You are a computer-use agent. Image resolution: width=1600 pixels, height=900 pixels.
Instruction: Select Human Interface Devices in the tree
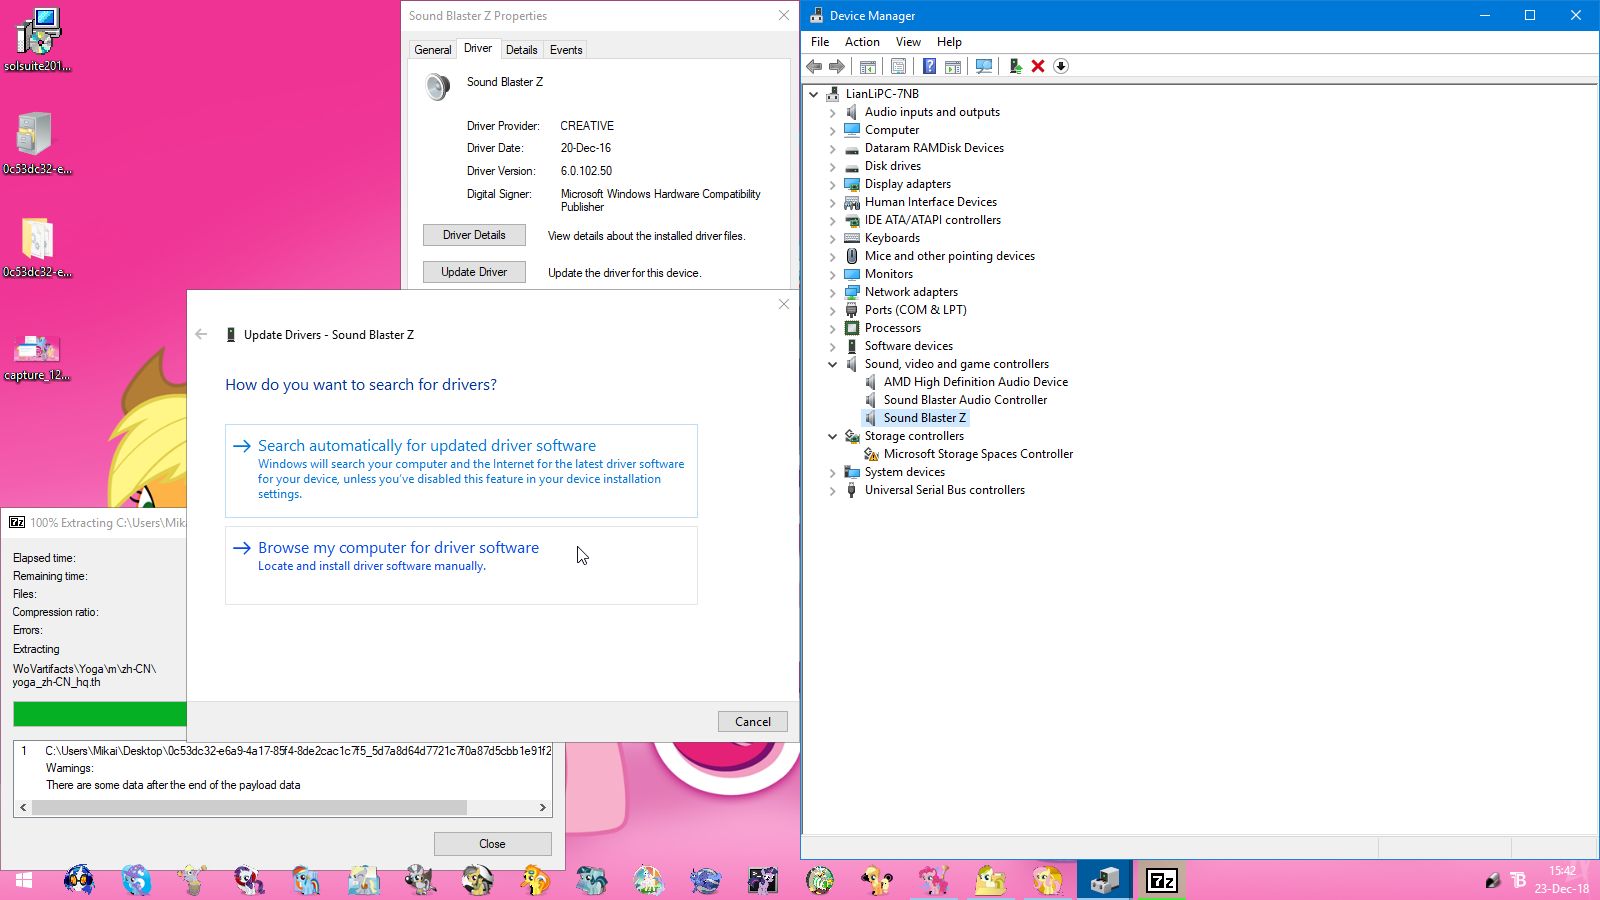click(x=931, y=202)
